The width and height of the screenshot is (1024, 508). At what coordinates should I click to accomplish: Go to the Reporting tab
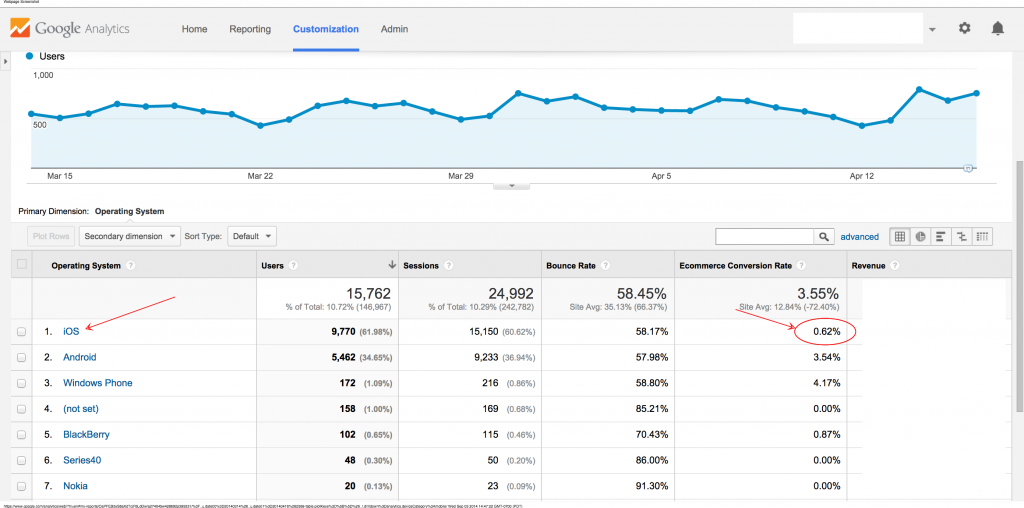pos(250,29)
